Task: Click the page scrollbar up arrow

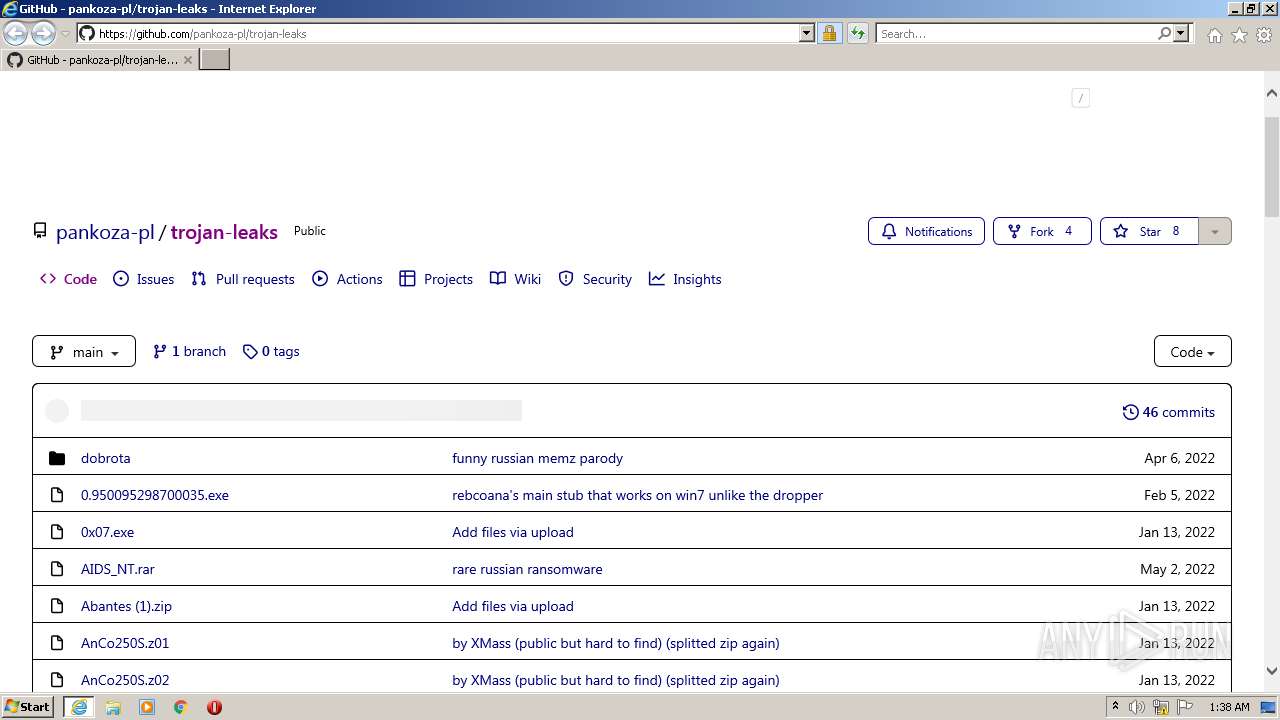Action: (1271, 93)
